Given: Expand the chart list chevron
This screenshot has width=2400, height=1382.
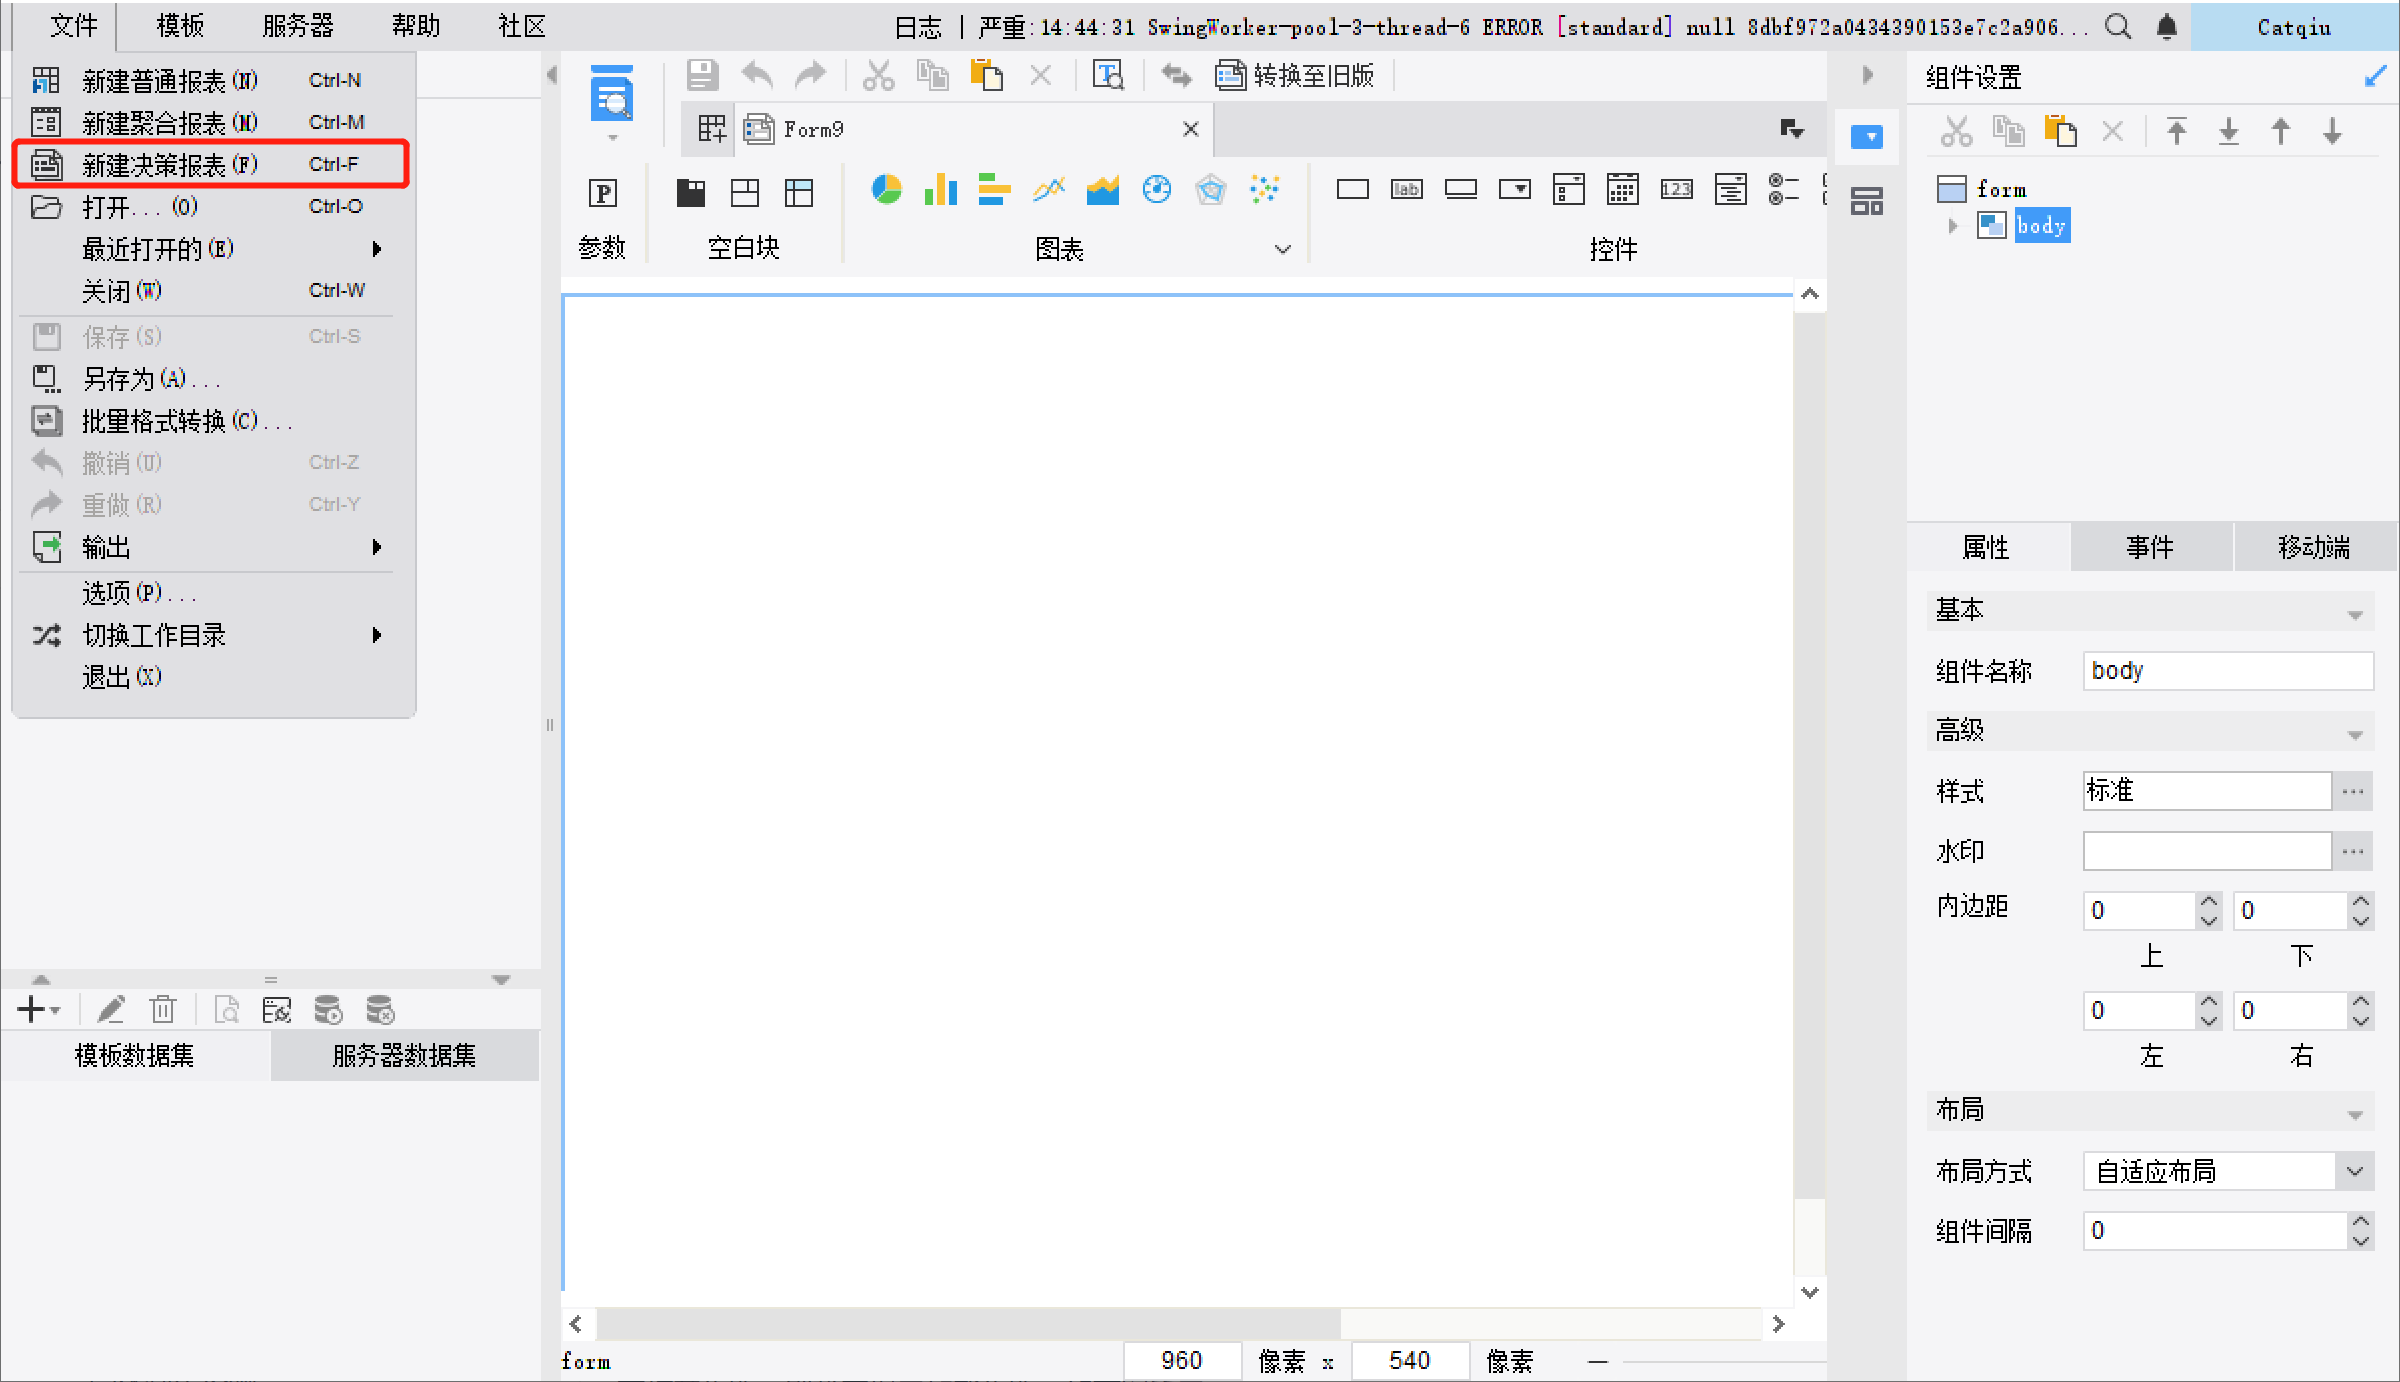Looking at the screenshot, I should pos(1282,249).
